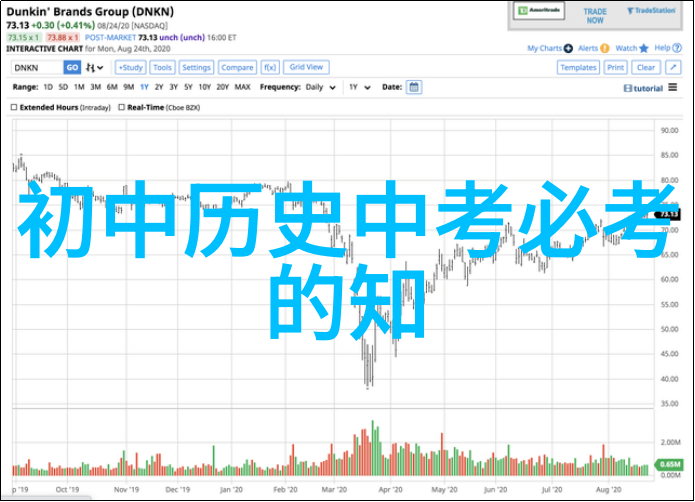
Task: Select the 1D range
Action: (48, 87)
